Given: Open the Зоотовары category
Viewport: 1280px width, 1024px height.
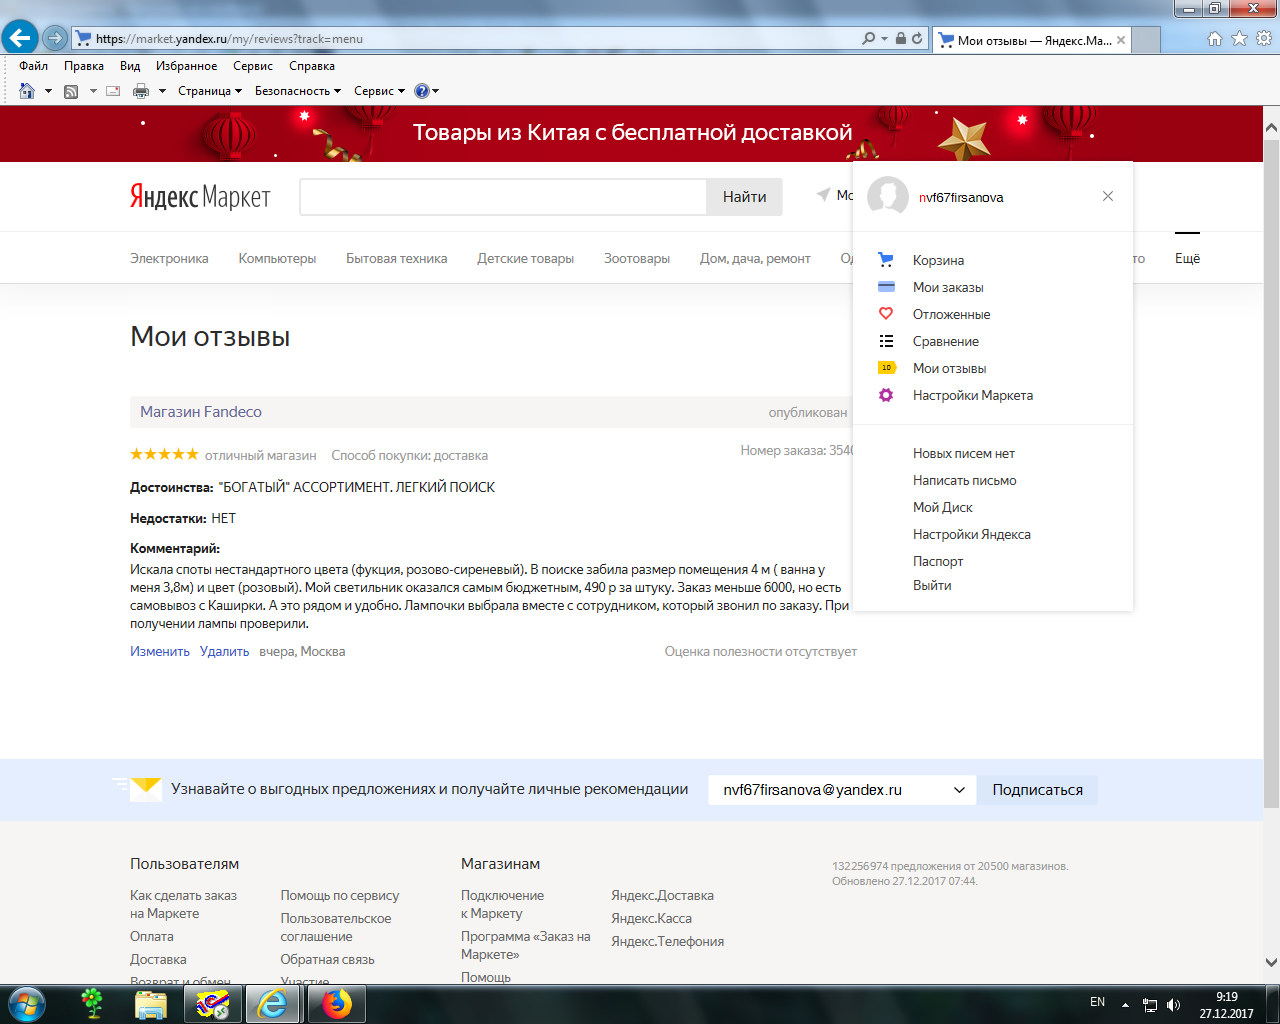Looking at the screenshot, I should click(637, 258).
